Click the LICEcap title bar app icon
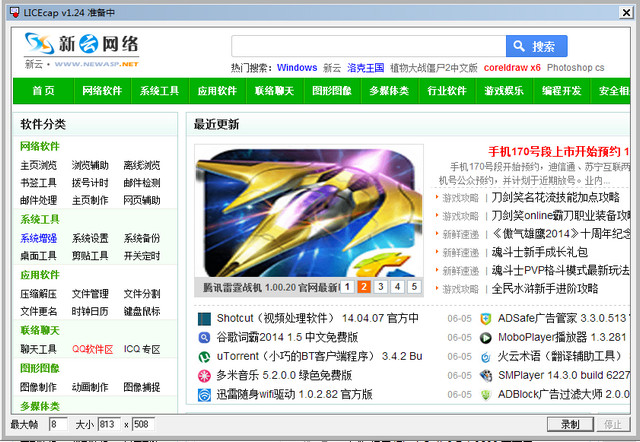640x442 pixels. tap(14, 13)
